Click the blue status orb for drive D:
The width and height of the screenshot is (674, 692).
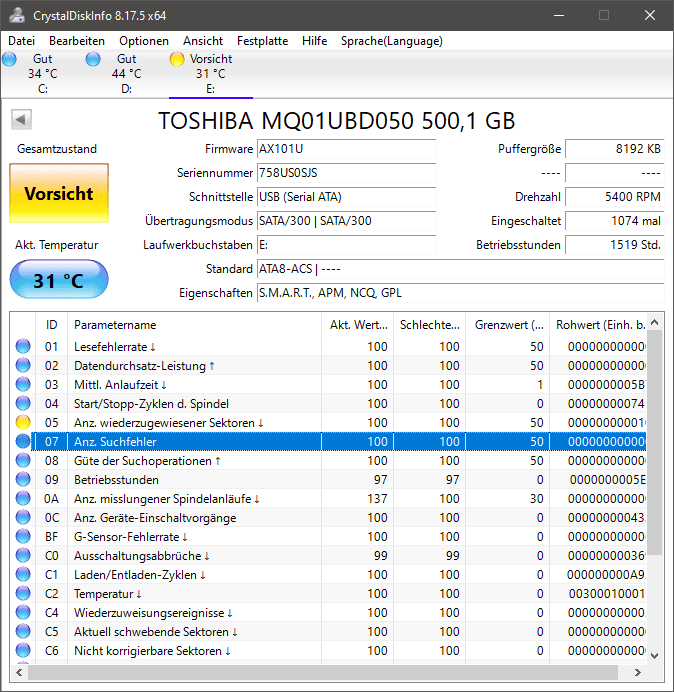coord(93,59)
